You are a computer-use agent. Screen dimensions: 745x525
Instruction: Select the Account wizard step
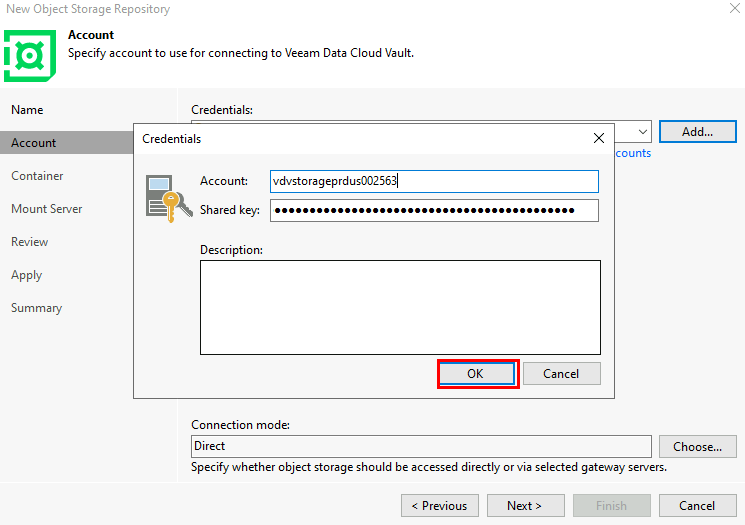coord(67,143)
